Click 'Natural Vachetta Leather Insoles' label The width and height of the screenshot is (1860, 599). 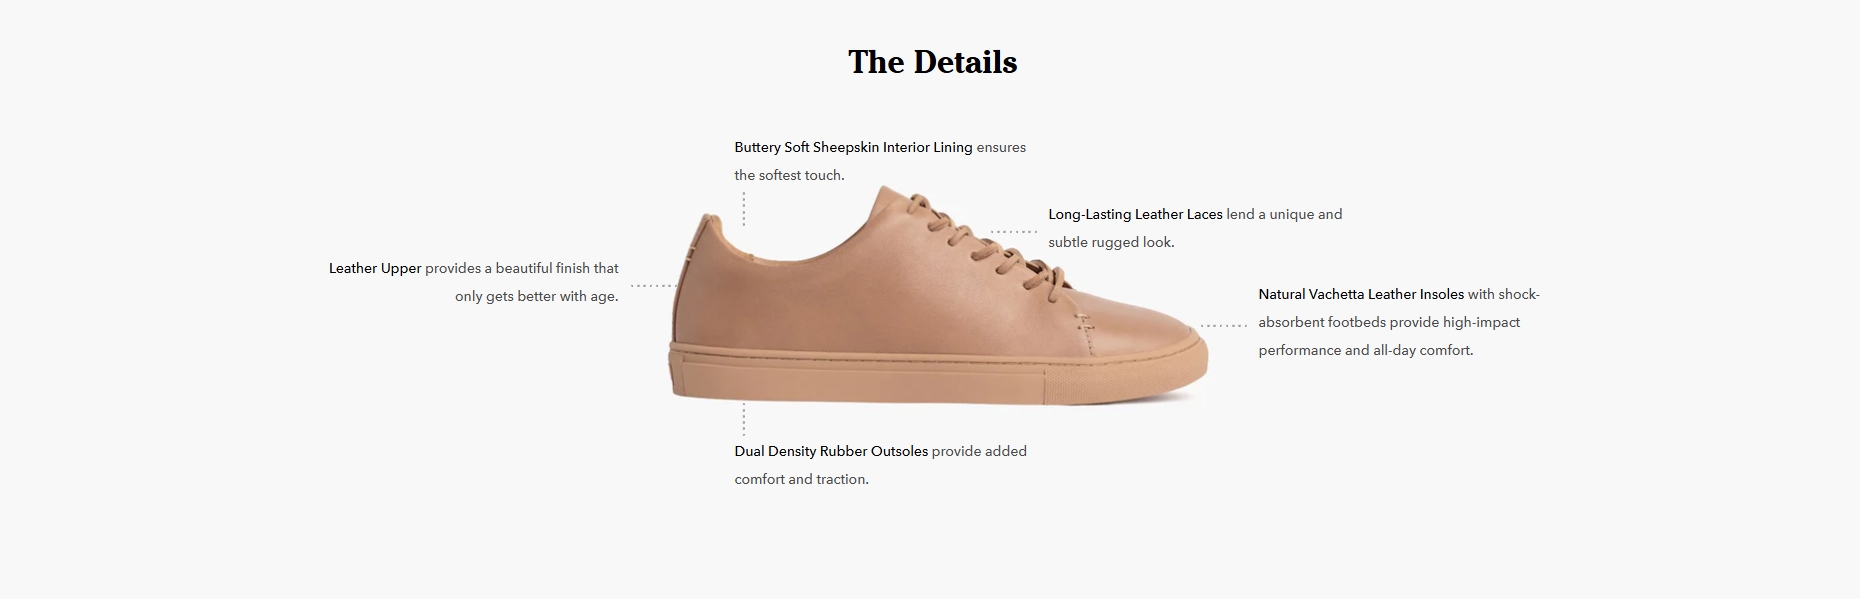1361,294
